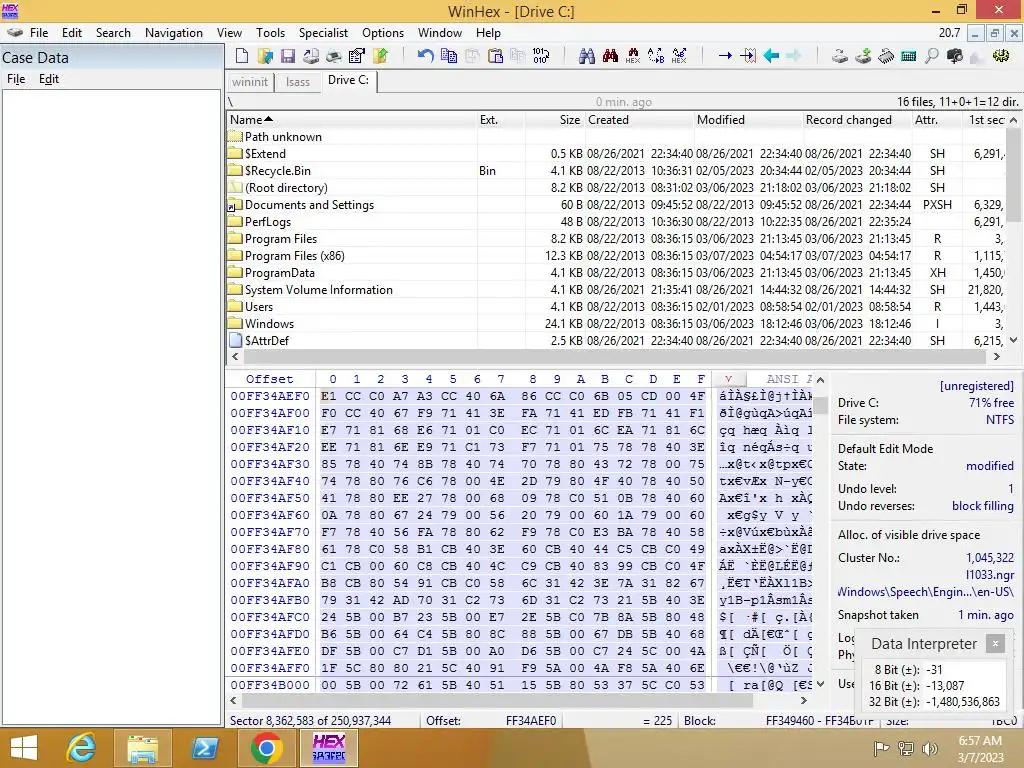Image resolution: width=1024 pixels, height=768 pixels.
Task: Click the Copy block toolbar icon
Action: tap(449, 56)
